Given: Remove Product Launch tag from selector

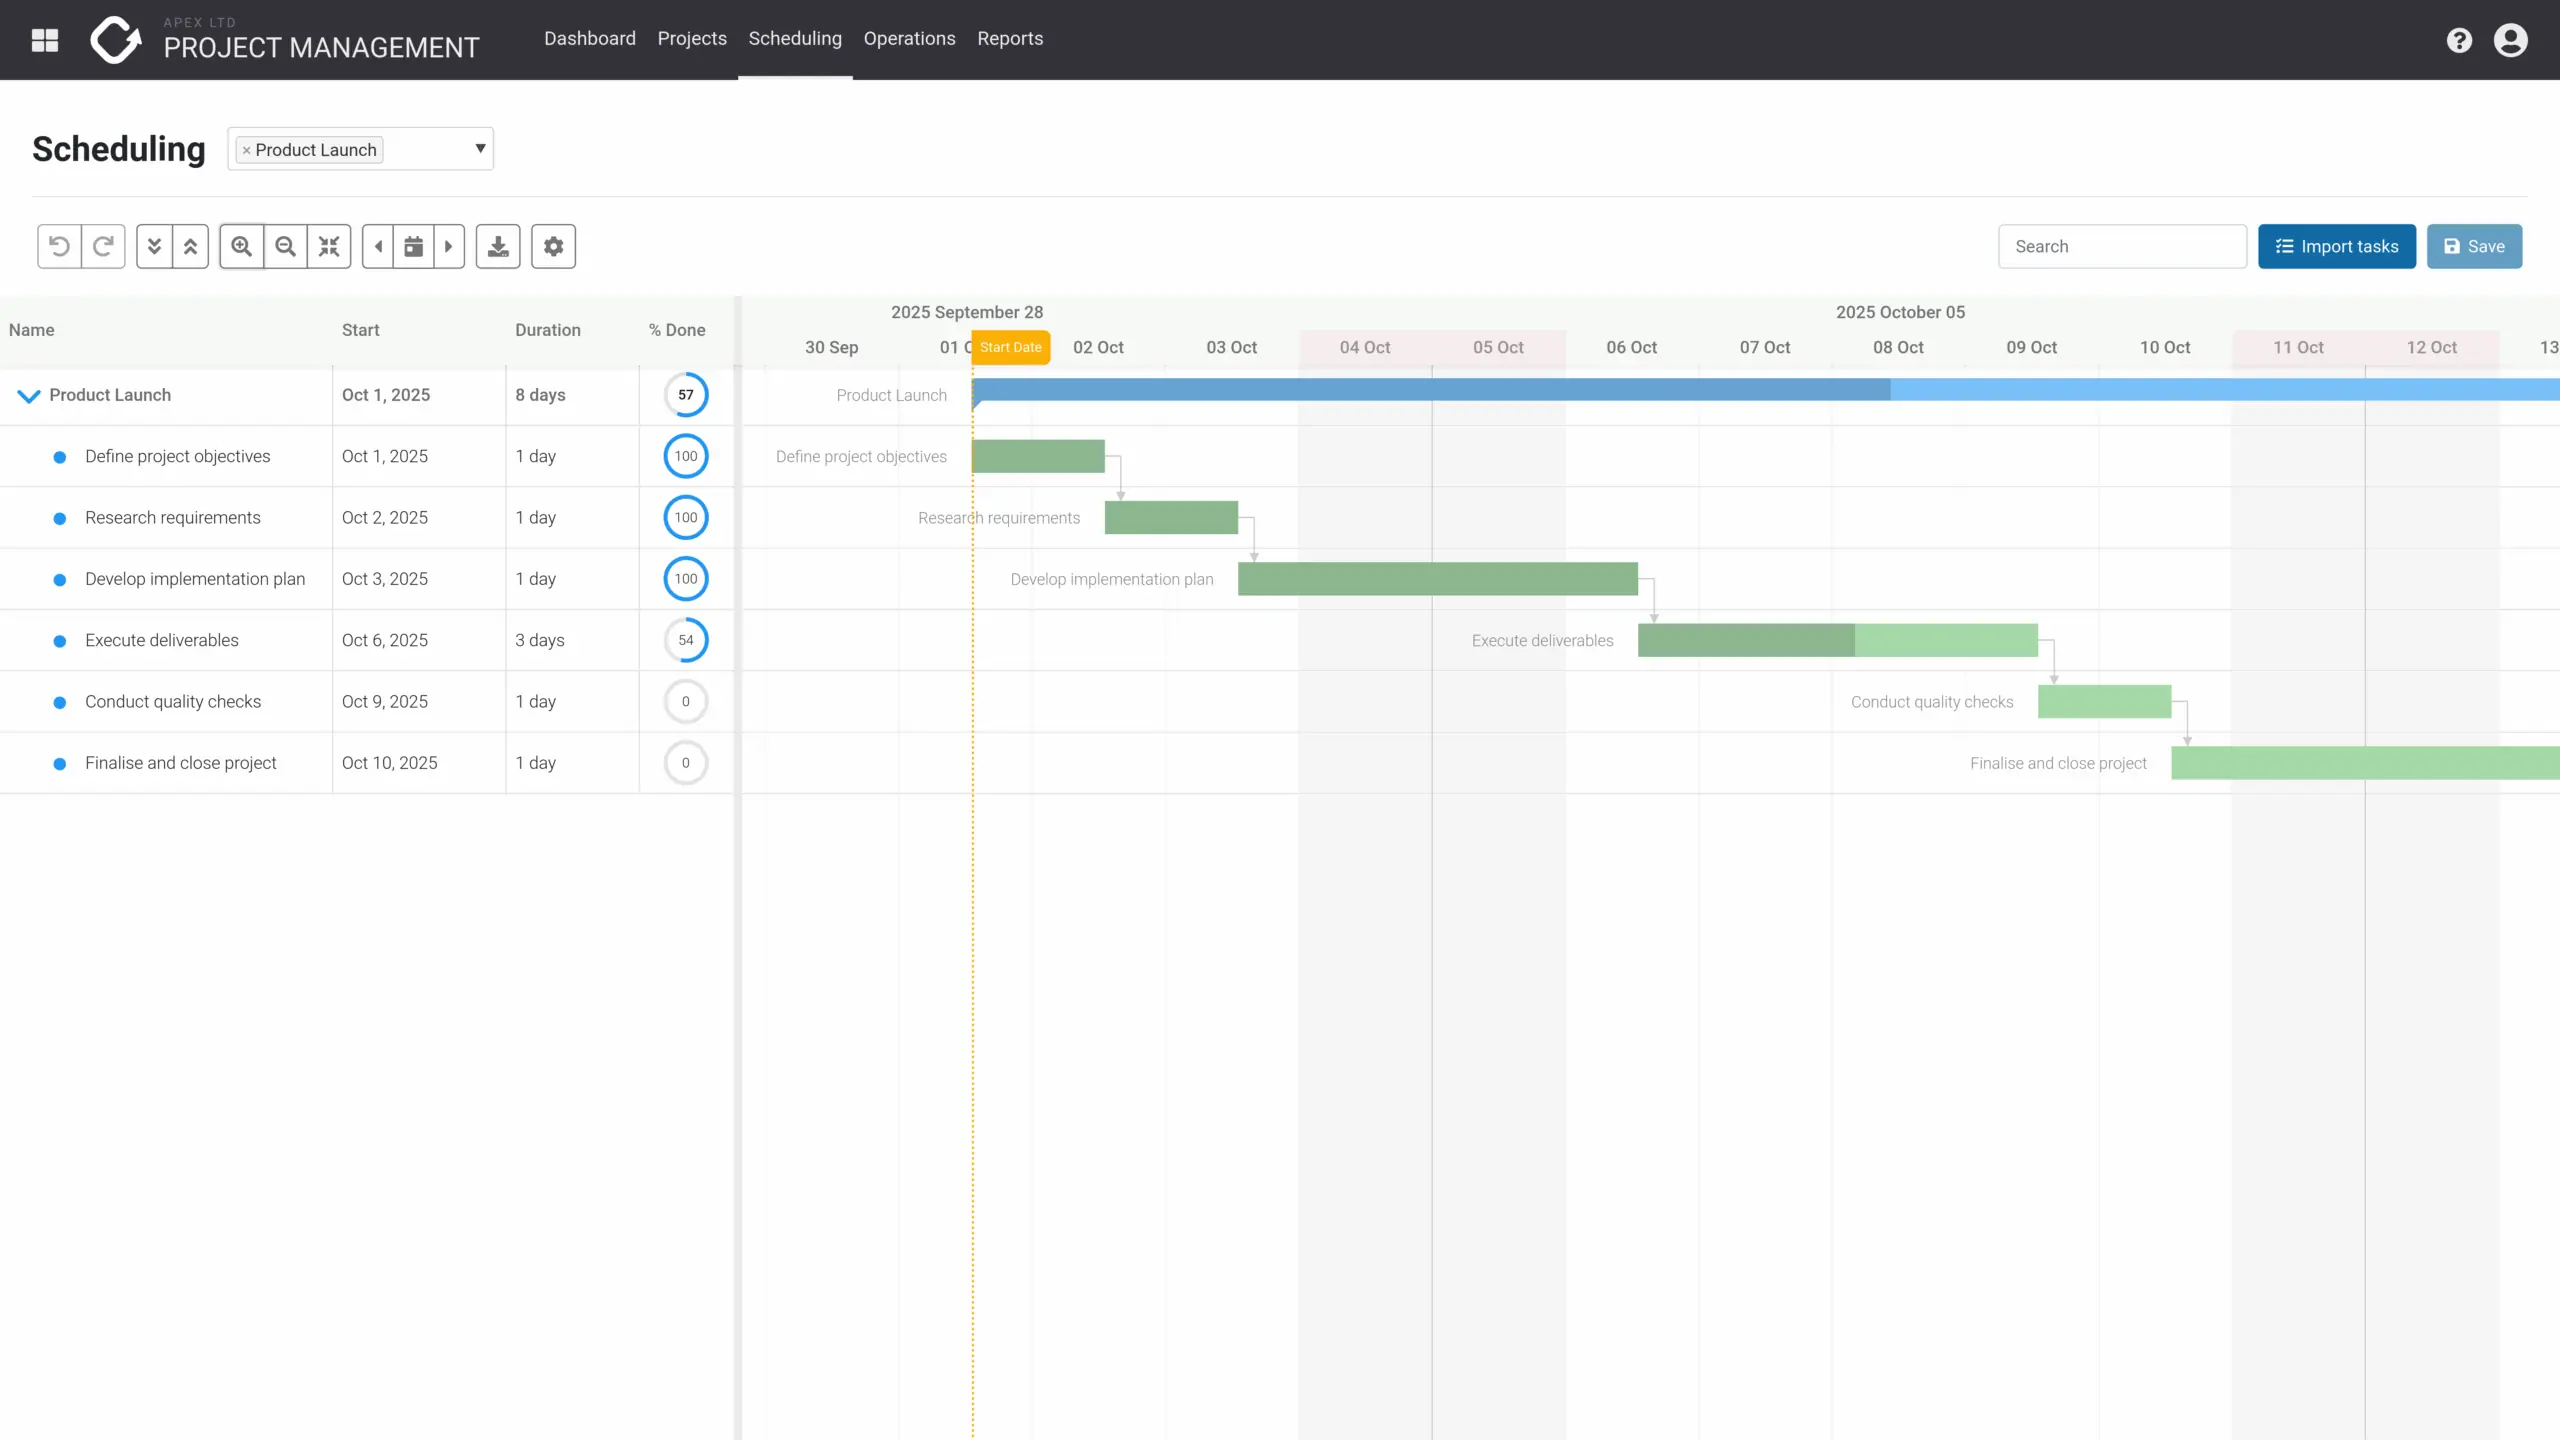Looking at the screenshot, I should pos(246,150).
